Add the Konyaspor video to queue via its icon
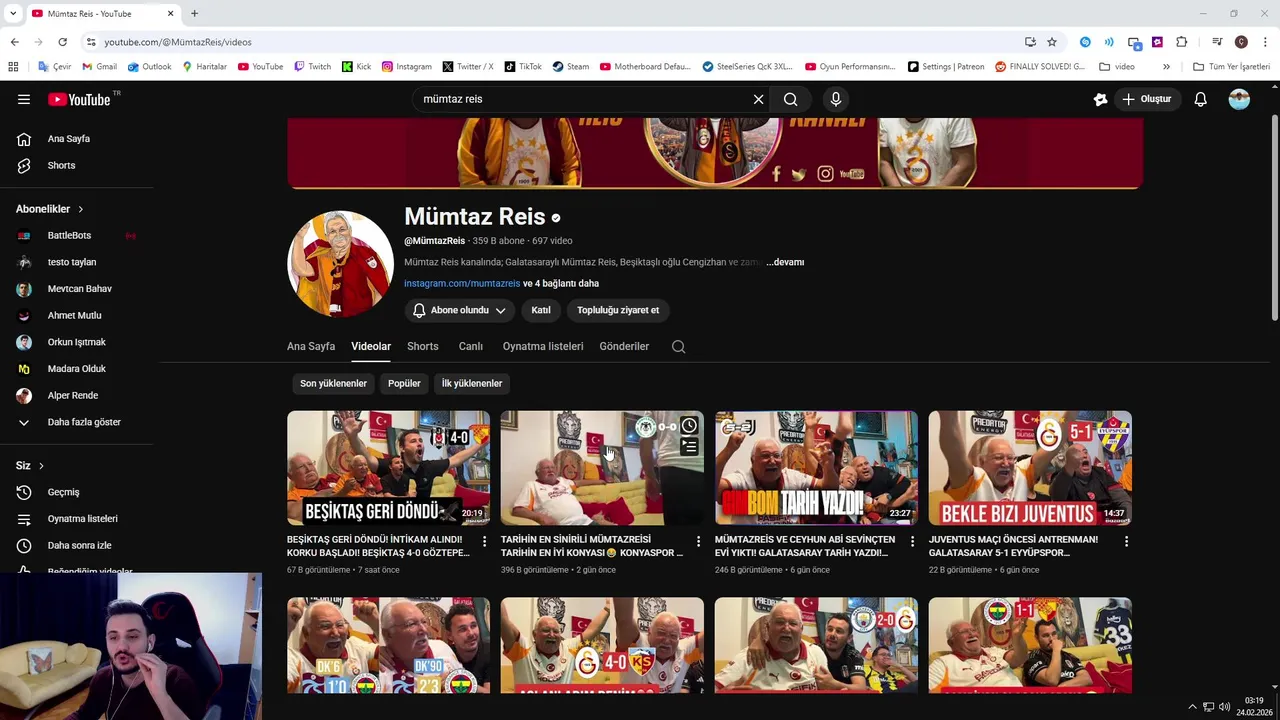The height and width of the screenshot is (720, 1280). [689, 447]
